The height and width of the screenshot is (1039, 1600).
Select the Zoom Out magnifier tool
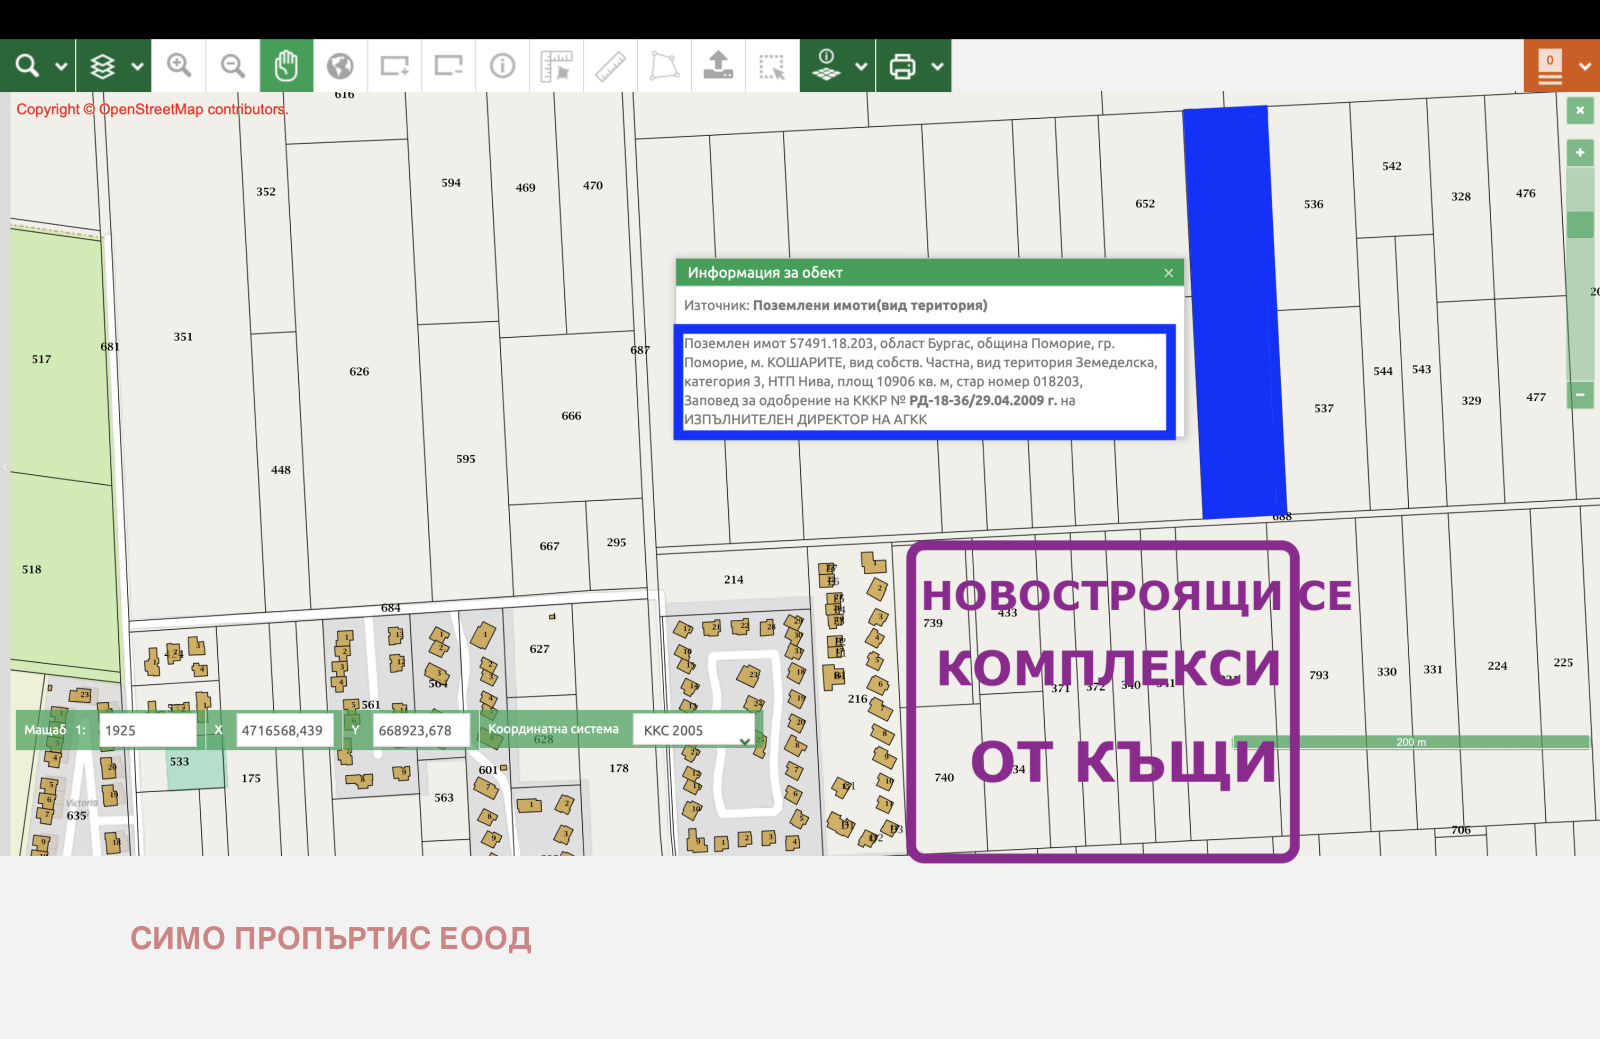point(232,65)
